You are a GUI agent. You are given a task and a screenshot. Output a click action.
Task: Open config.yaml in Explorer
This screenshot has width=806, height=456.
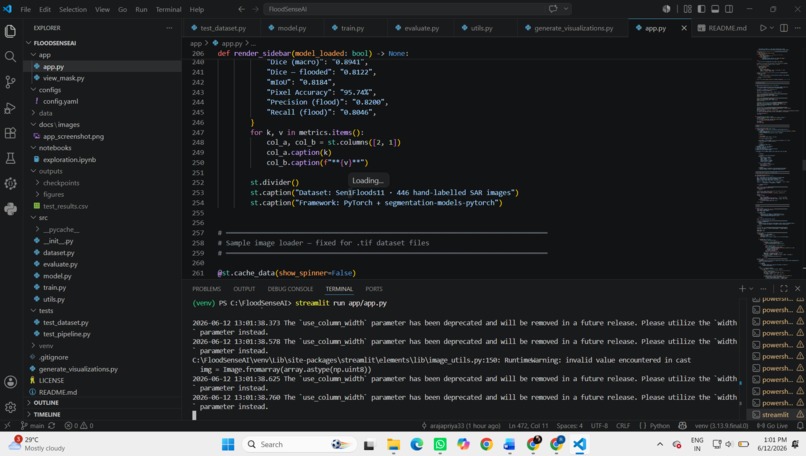coord(60,101)
